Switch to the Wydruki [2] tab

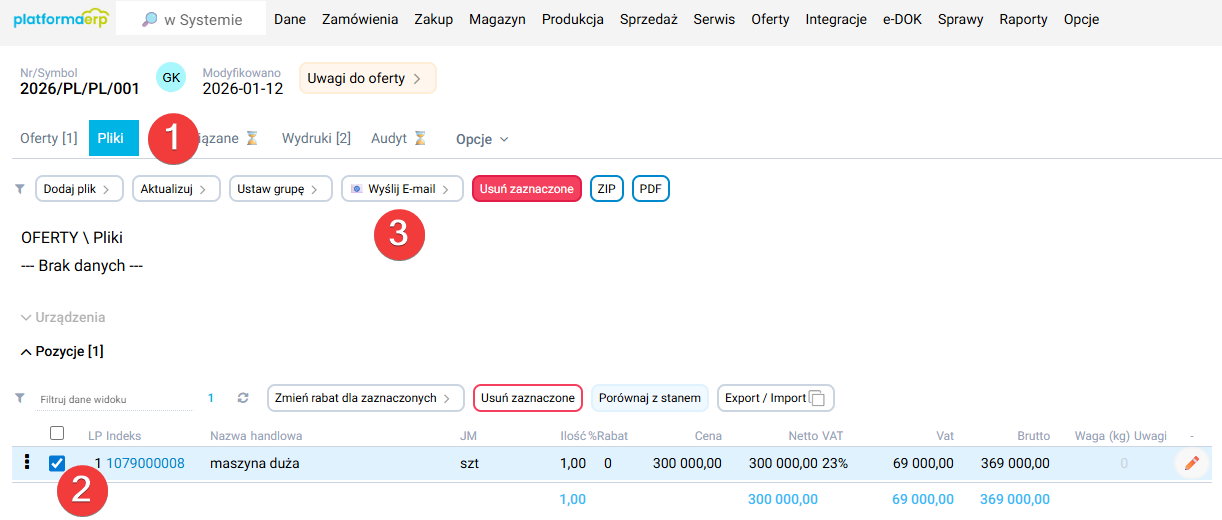[316, 138]
